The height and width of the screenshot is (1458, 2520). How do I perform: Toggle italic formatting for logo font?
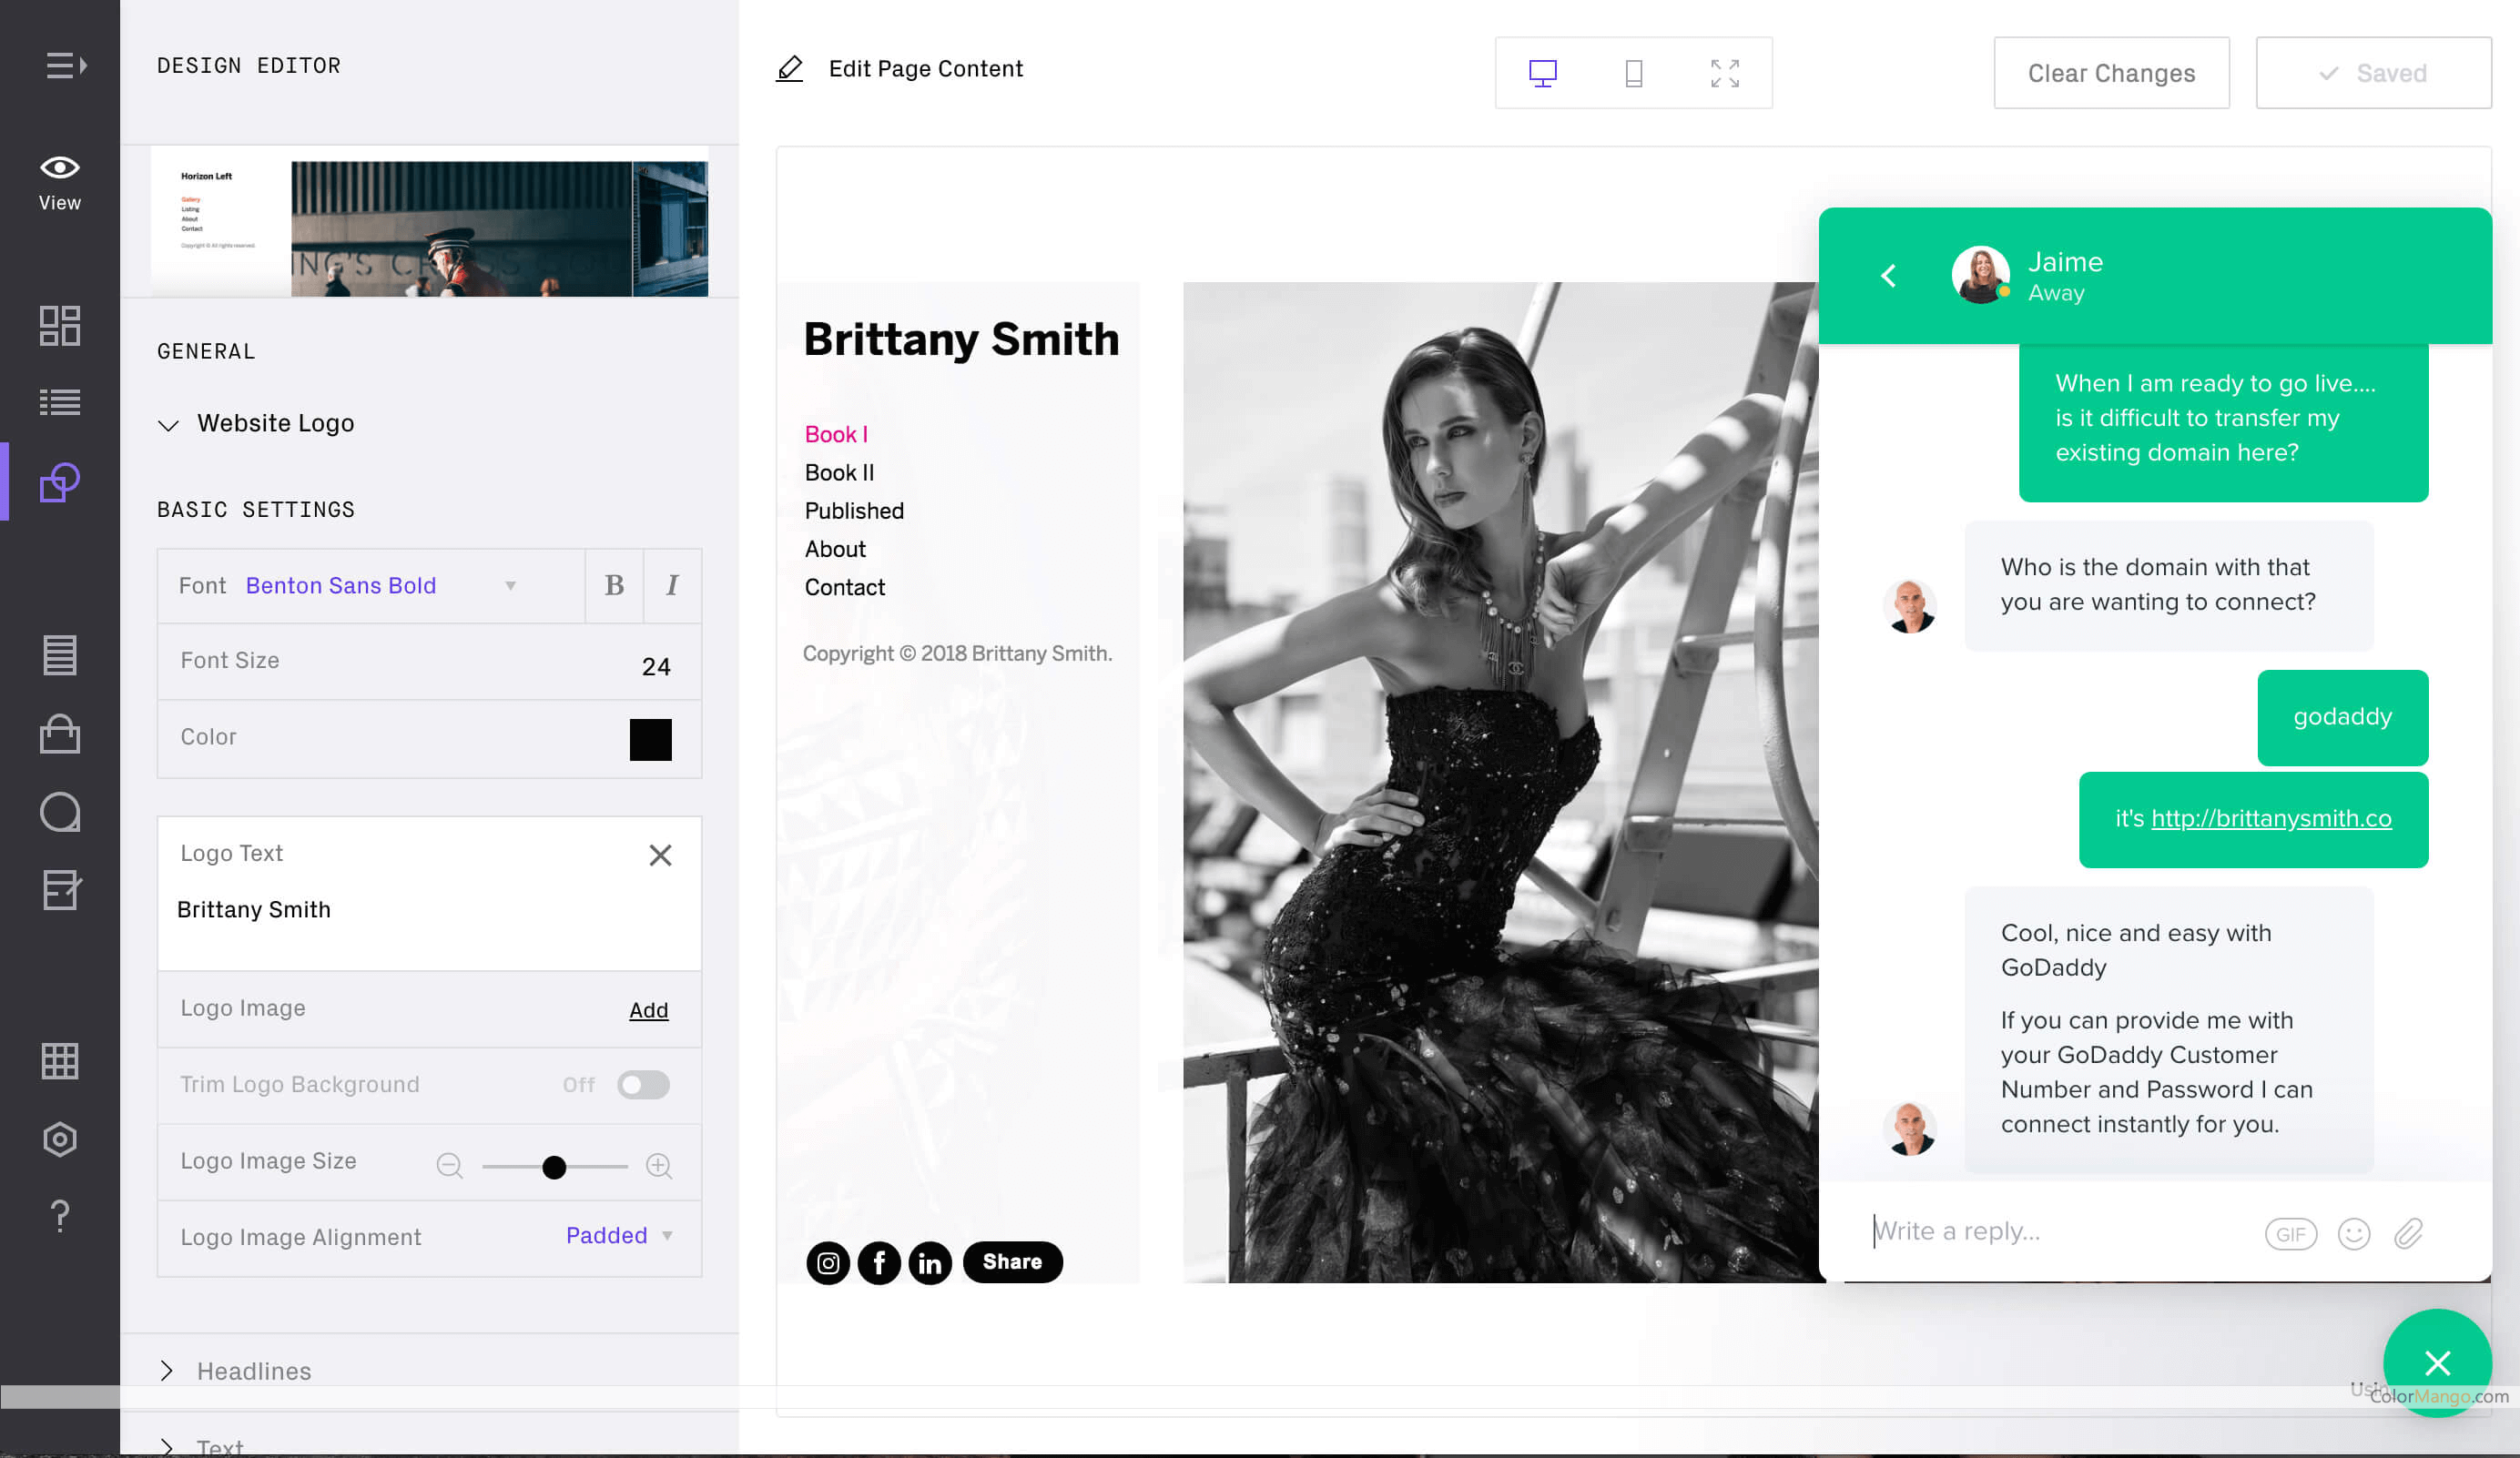tap(672, 586)
